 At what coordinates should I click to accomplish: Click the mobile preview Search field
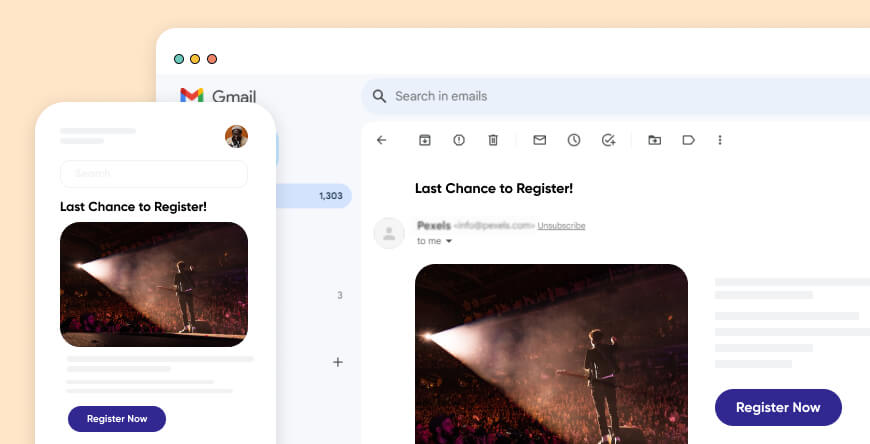point(154,174)
